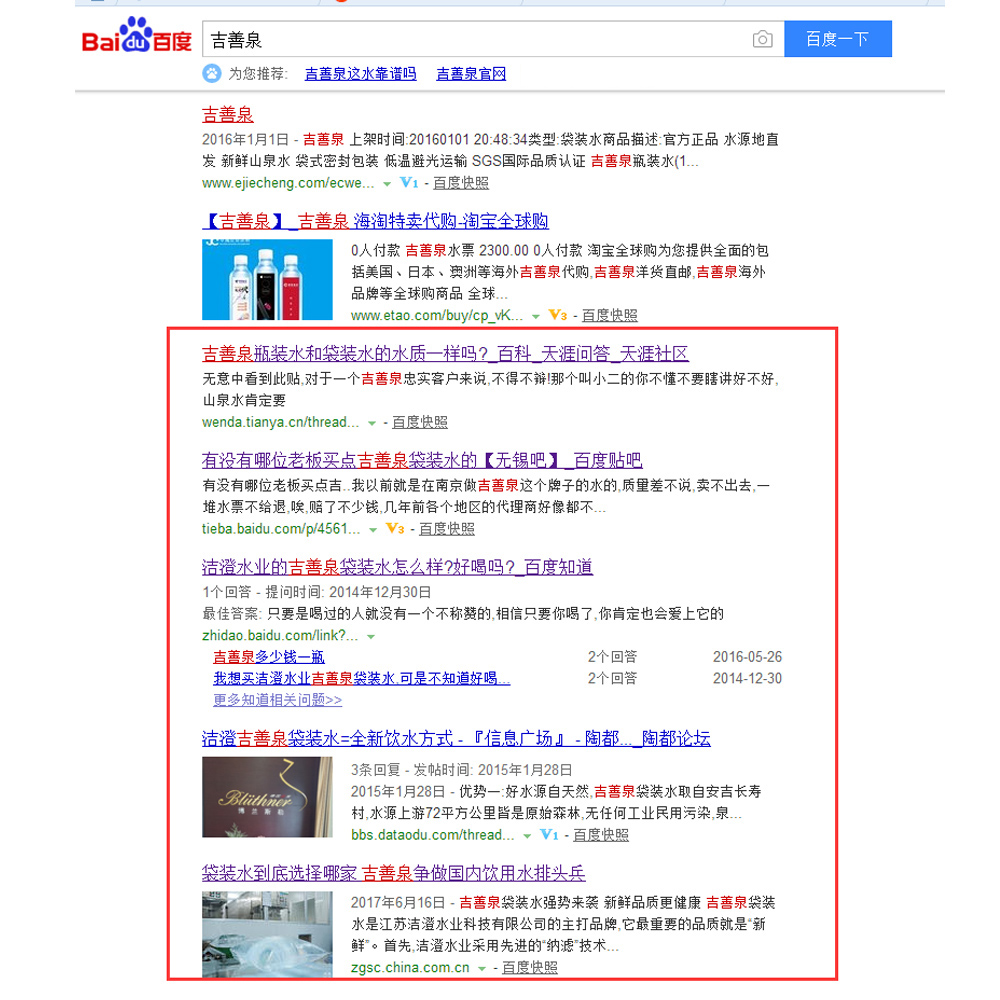This screenshot has width=1000, height=1000.
Task: Click V3 badge next to tieba.baidu.com result
Action: tap(395, 529)
